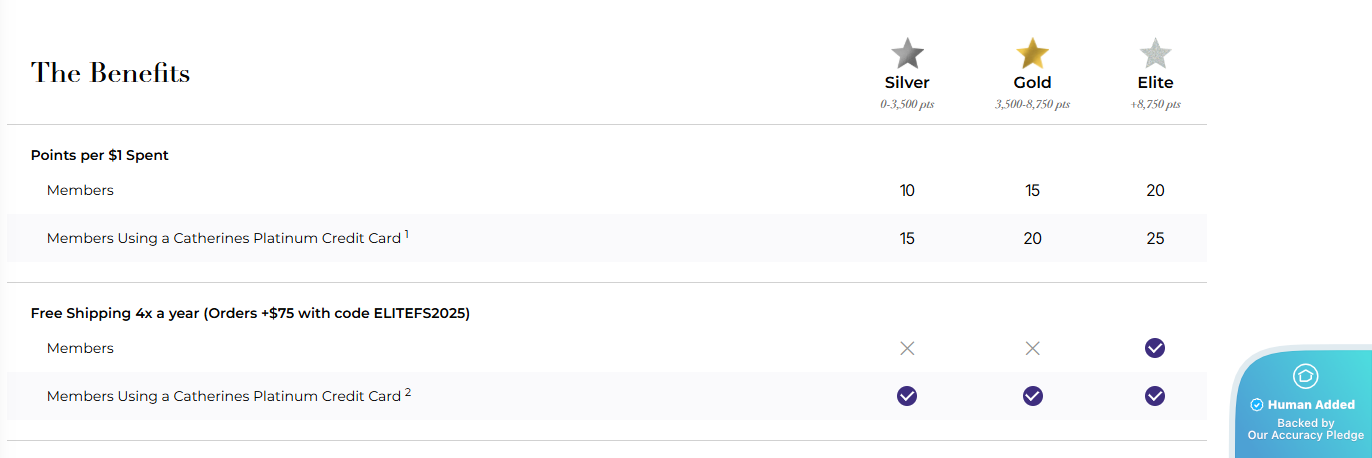Screen dimensions: 1372x458
Task: Click Elite credit card free shipping checkmark
Action: click(1155, 396)
